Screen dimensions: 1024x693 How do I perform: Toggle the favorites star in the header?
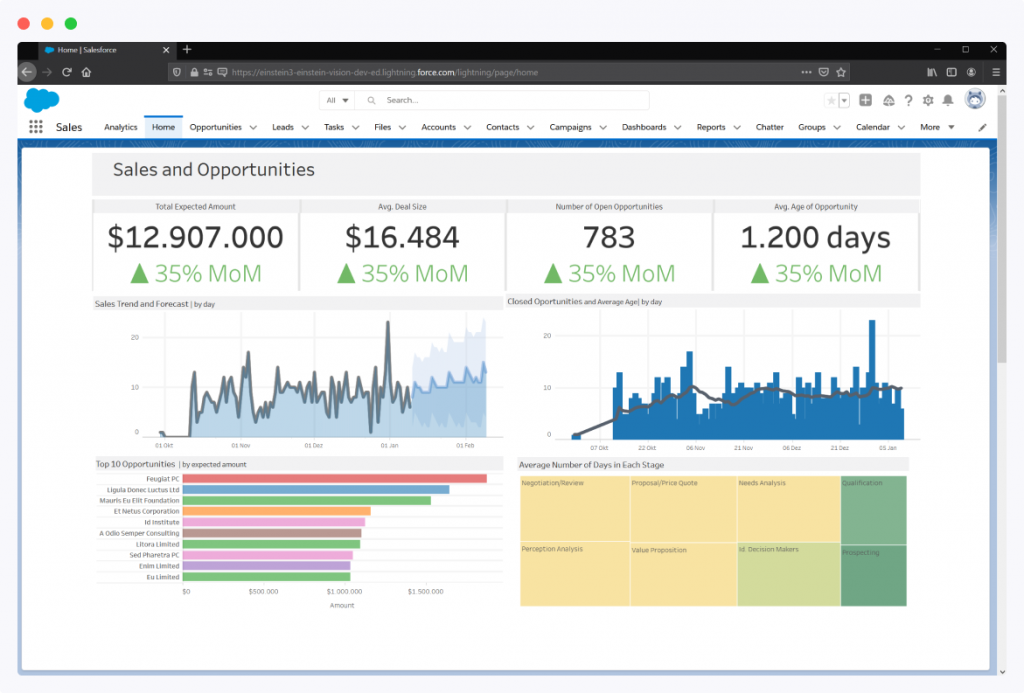[x=831, y=100]
